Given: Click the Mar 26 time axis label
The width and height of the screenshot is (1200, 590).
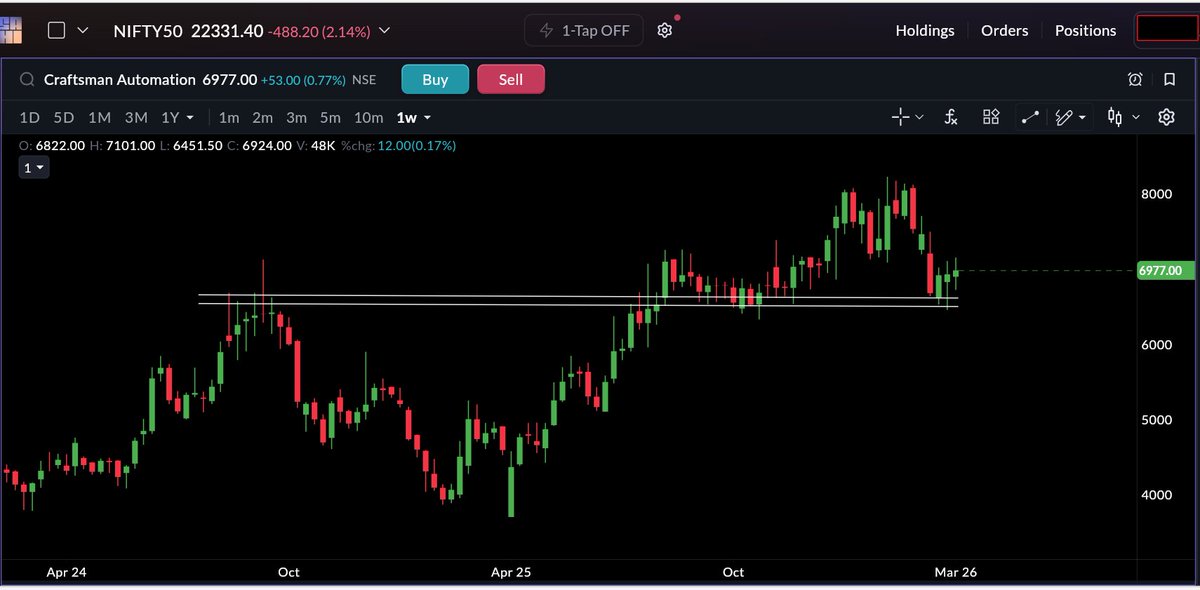Looking at the screenshot, I should [x=955, y=572].
